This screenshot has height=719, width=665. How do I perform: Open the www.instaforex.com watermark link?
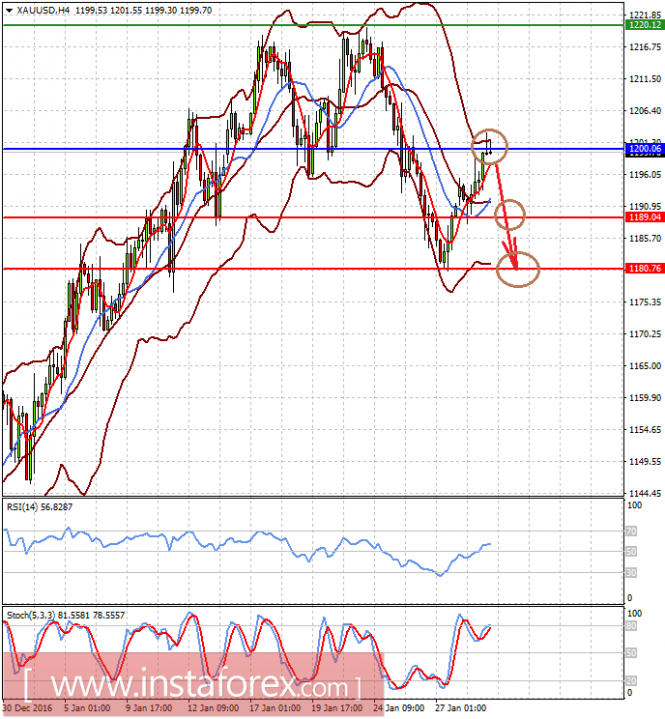(193, 686)
